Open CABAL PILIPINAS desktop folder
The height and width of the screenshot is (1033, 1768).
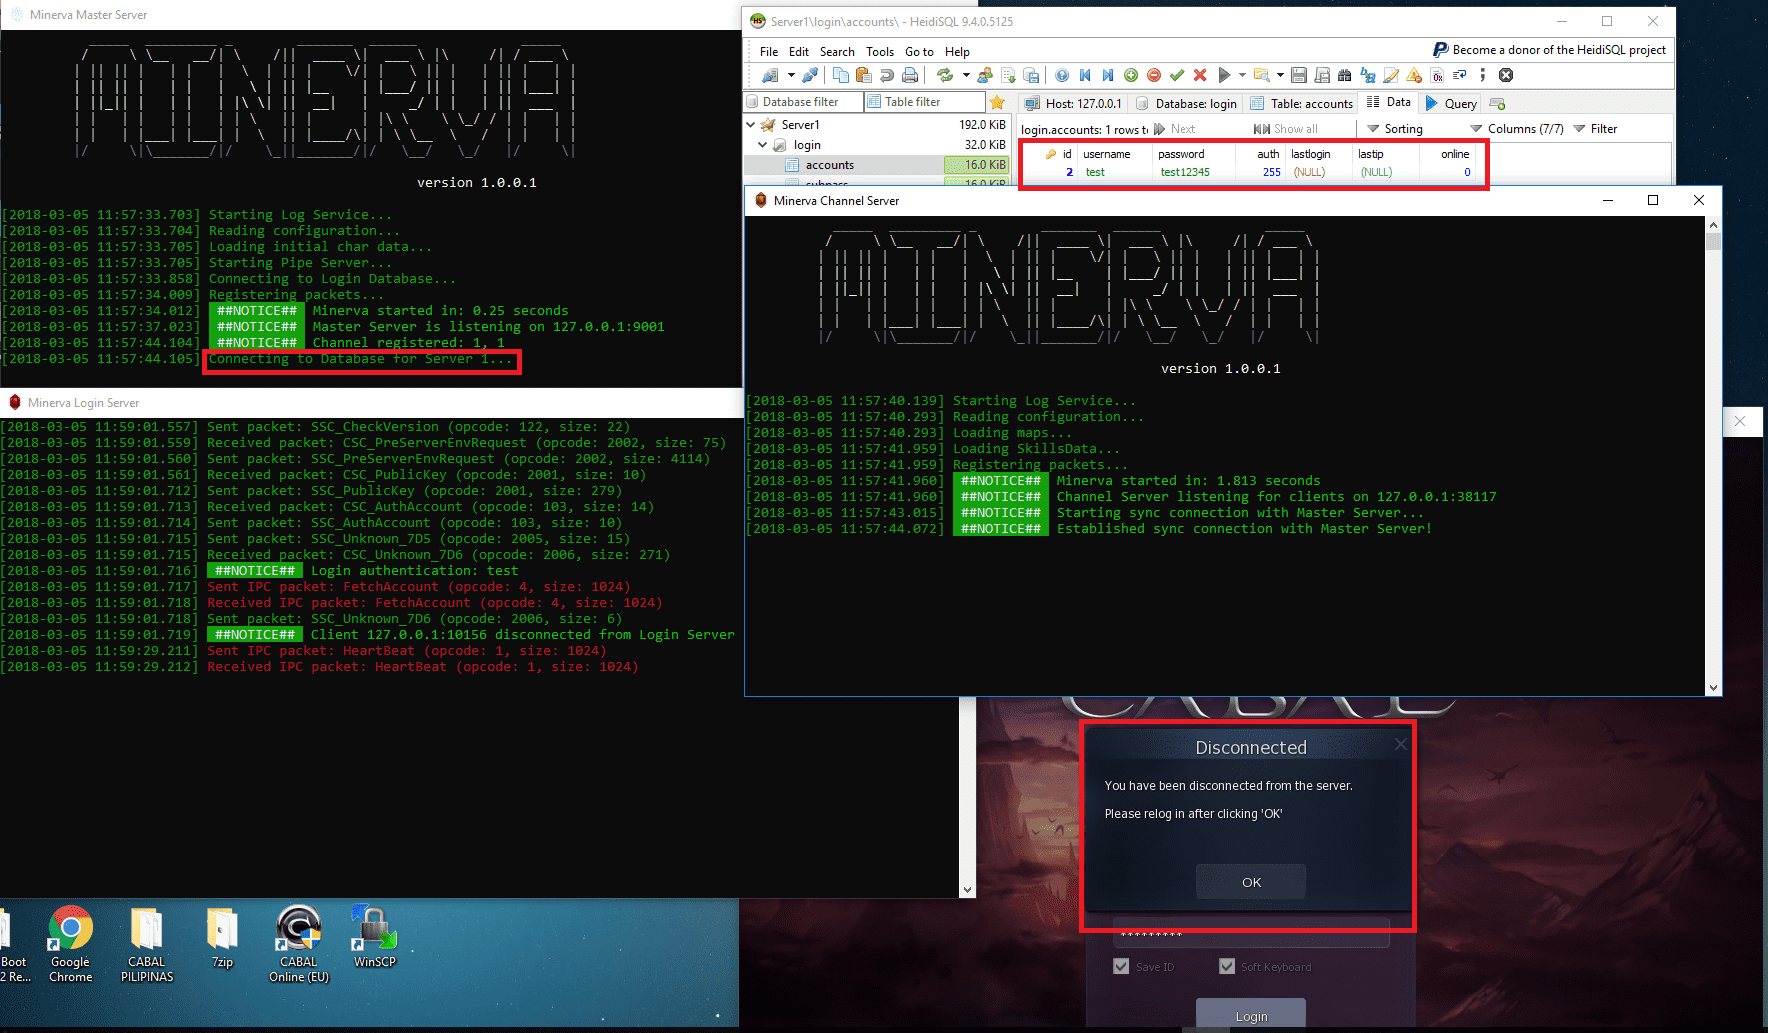[147, 945]
